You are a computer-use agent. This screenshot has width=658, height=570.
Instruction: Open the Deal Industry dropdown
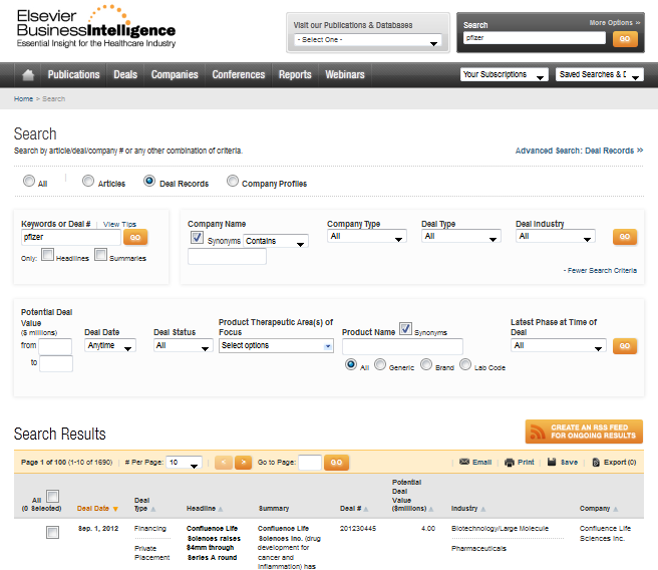pos(555,236)
